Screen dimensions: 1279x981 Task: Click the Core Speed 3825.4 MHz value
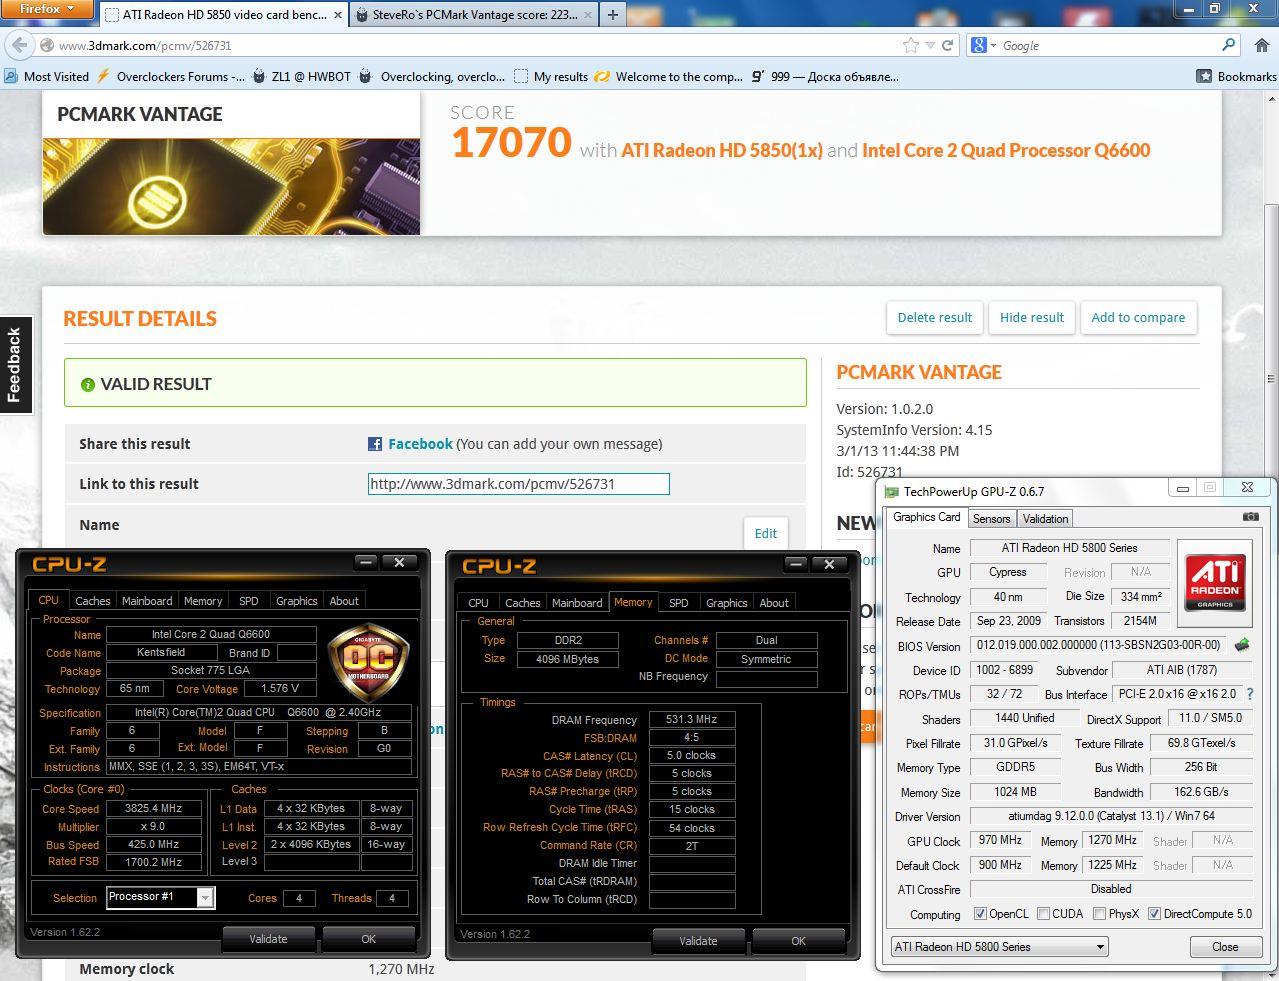(152, 809)
